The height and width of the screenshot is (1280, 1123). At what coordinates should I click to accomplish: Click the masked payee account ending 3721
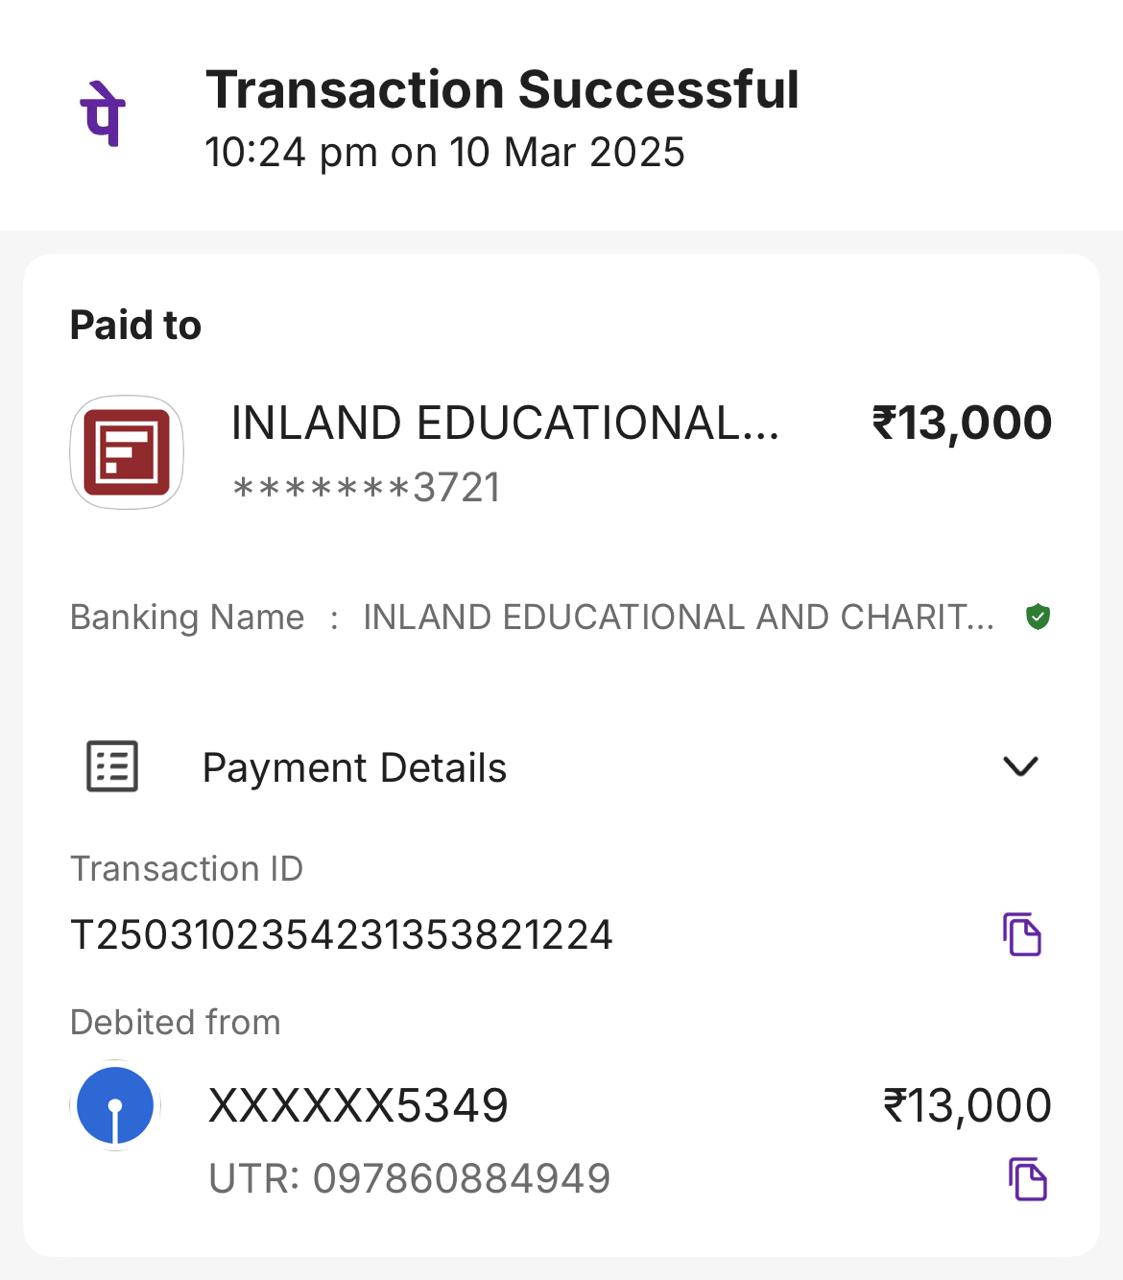(366, 488)
